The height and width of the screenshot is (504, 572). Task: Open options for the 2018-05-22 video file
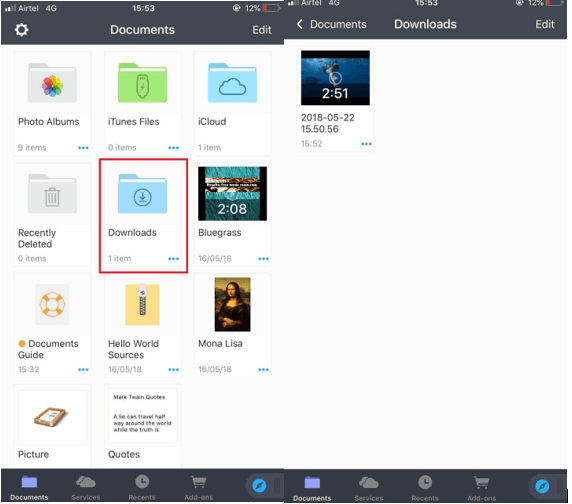[x=366, y=144]
